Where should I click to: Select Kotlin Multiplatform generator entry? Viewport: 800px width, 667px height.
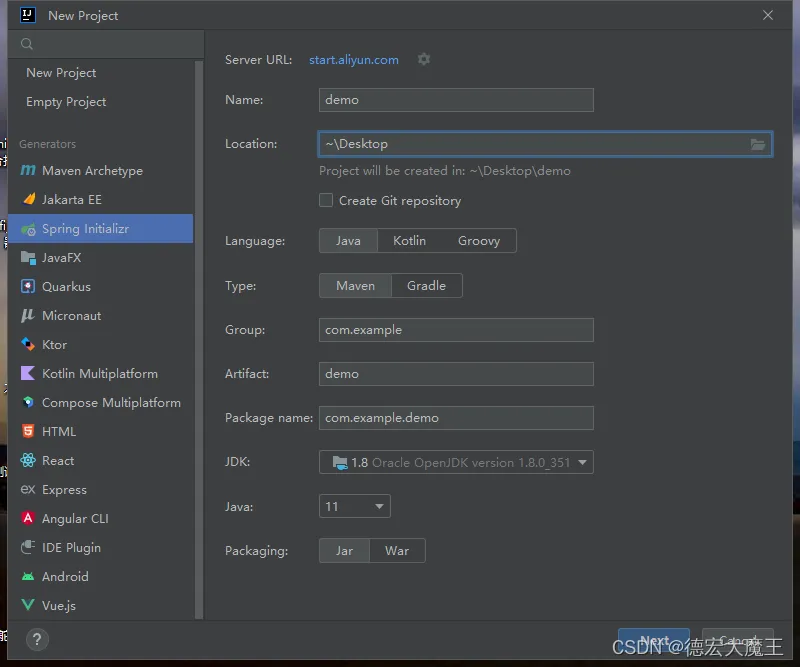pyautogui.click(x=101, y=374)
